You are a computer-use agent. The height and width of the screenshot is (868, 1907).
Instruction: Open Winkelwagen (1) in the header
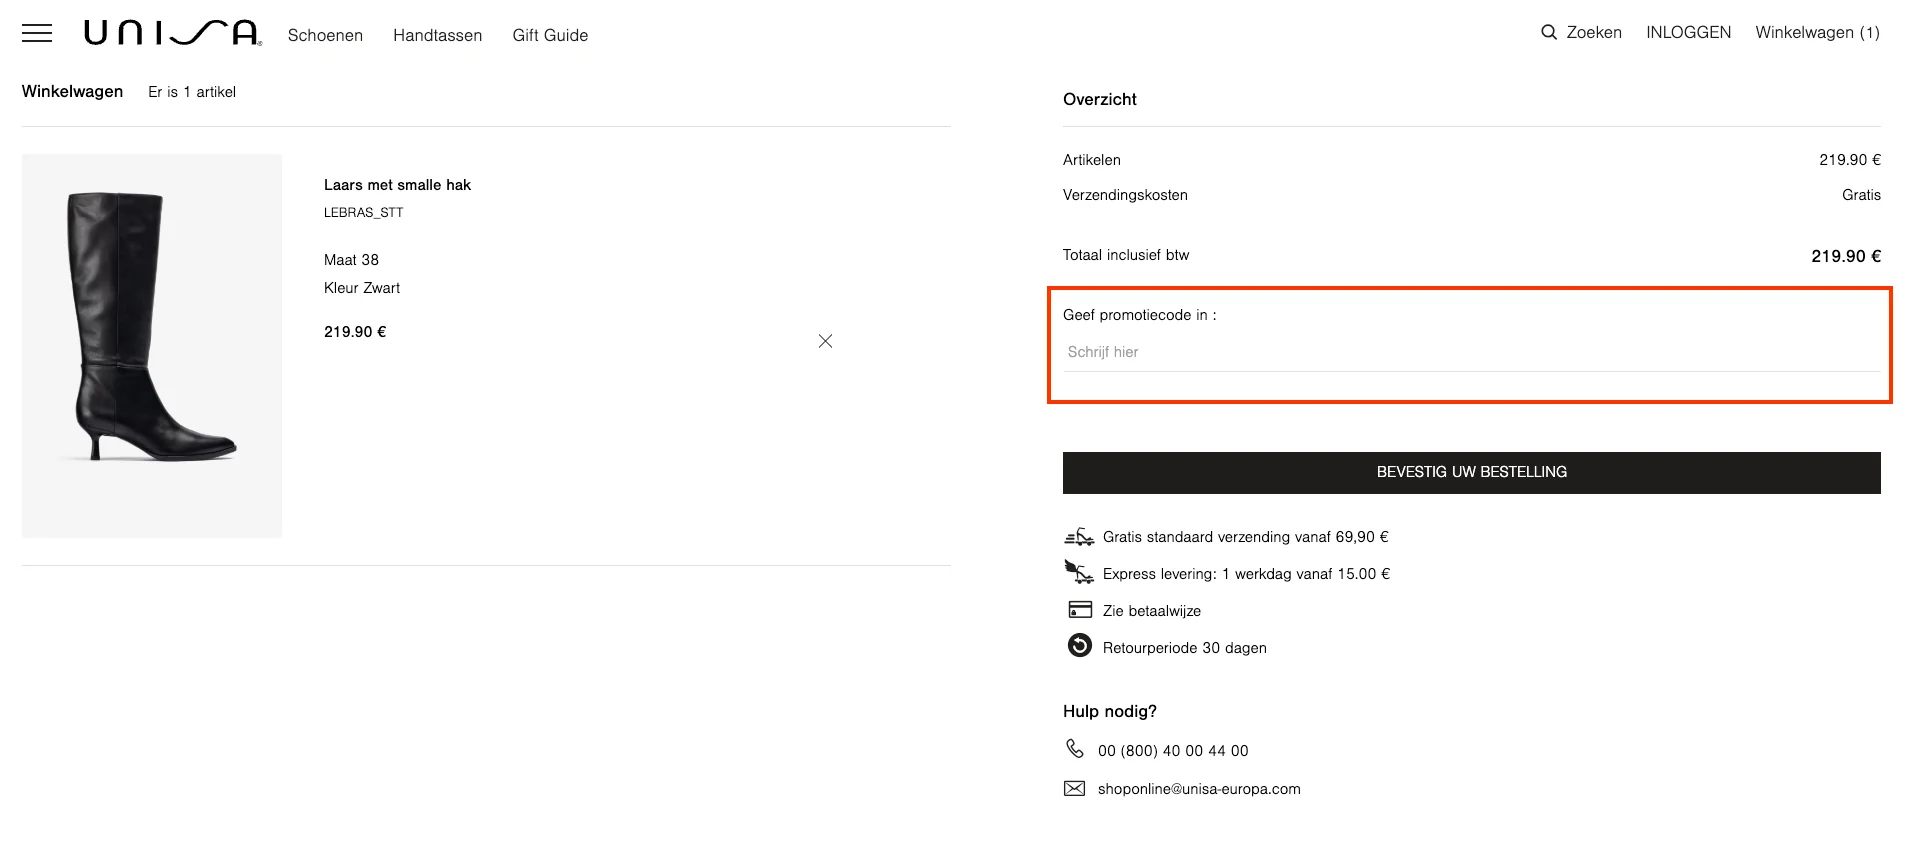1817,32
